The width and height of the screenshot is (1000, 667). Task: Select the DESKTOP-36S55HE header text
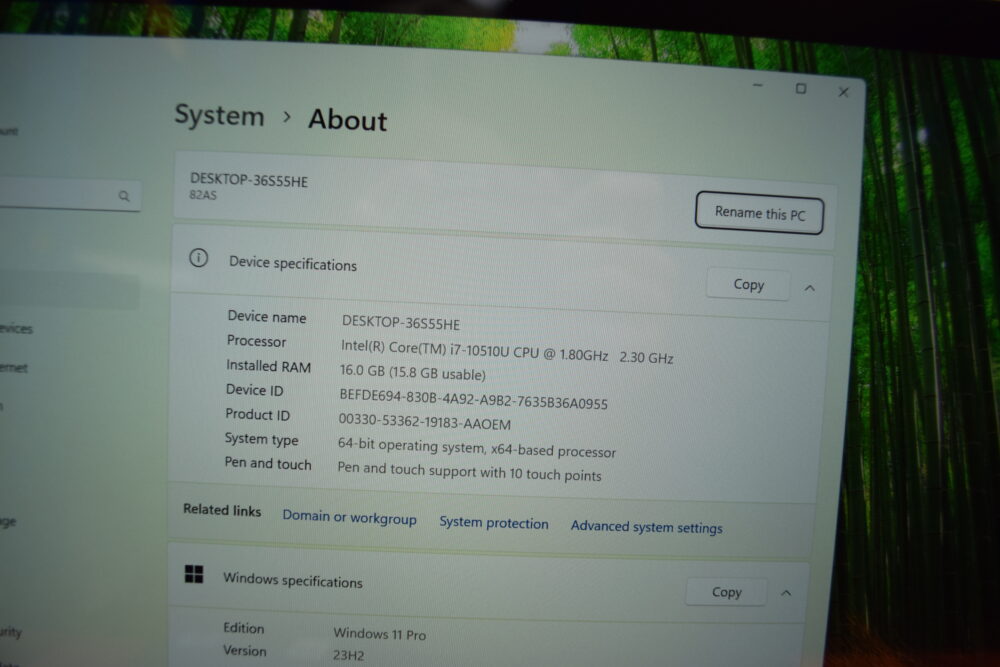tap(249, 180)
